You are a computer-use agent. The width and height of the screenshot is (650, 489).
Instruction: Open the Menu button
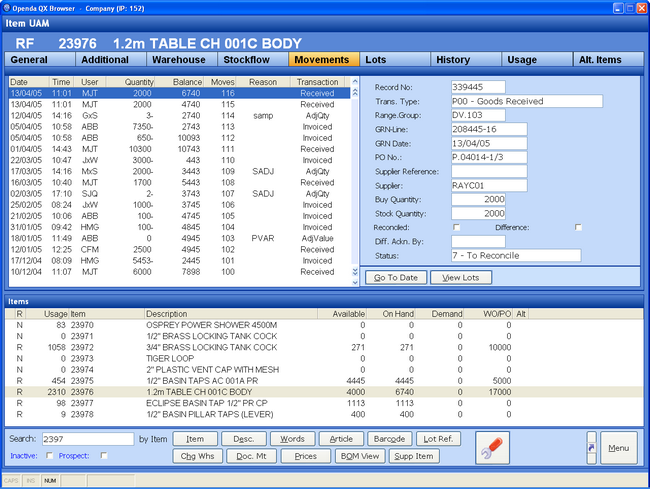click(x=619, y=448)
